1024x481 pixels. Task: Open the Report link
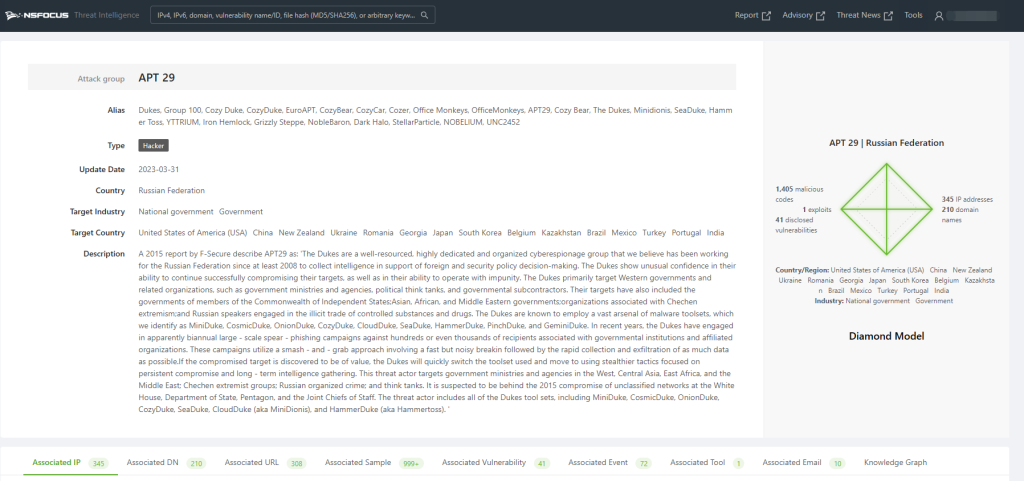pos(746,15)
